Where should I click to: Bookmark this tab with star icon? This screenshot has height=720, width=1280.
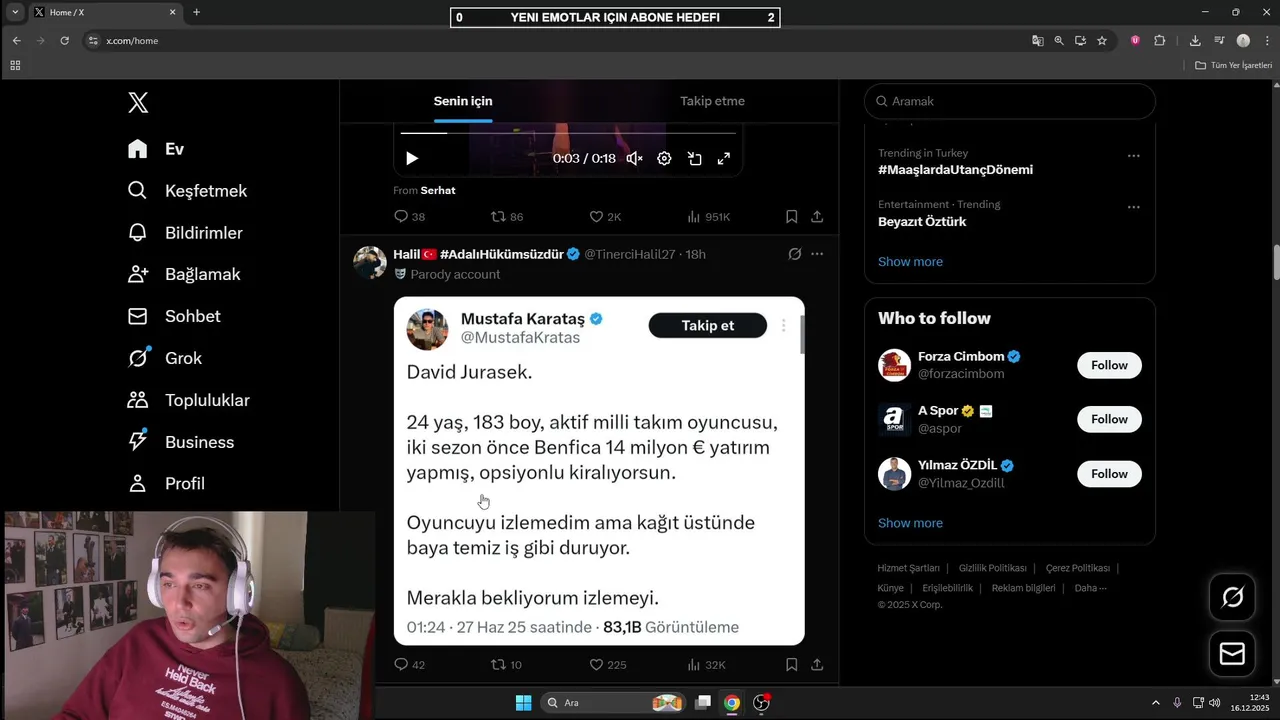tap(1102, 41)
